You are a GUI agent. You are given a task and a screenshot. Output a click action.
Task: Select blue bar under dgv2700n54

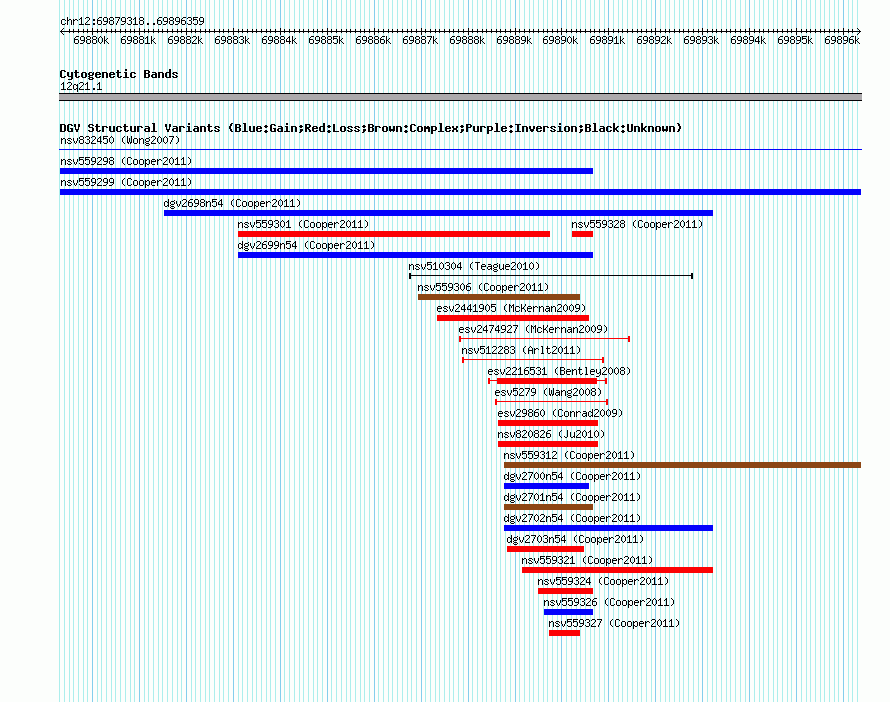546,486
